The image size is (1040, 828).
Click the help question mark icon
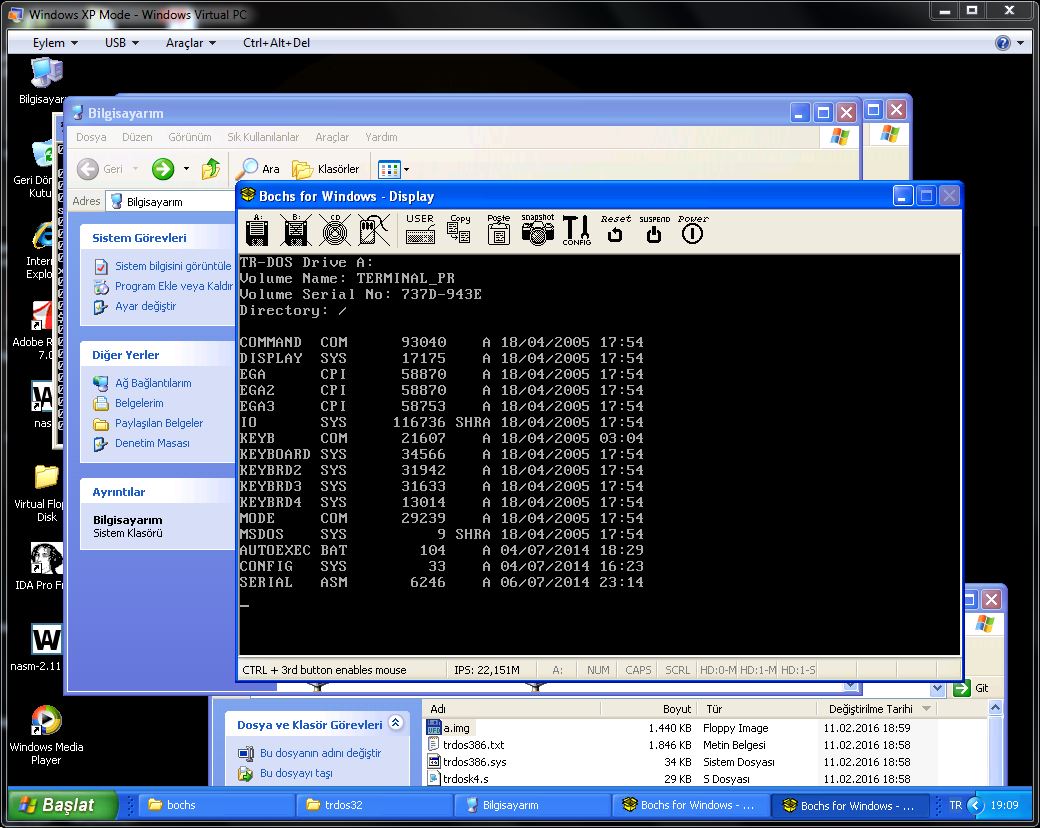1002,43
